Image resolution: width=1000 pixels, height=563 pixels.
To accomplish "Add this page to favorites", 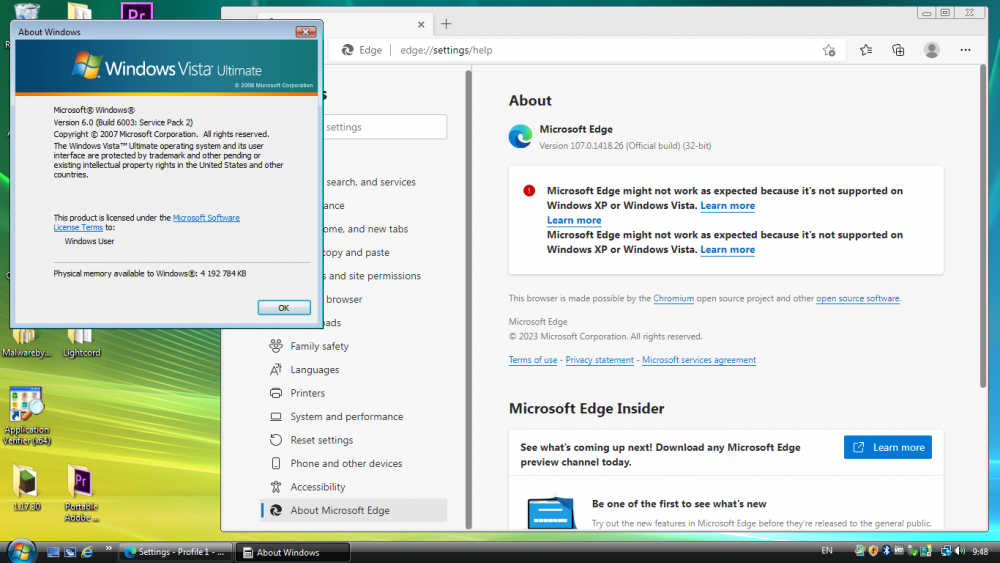I will 828,50.
